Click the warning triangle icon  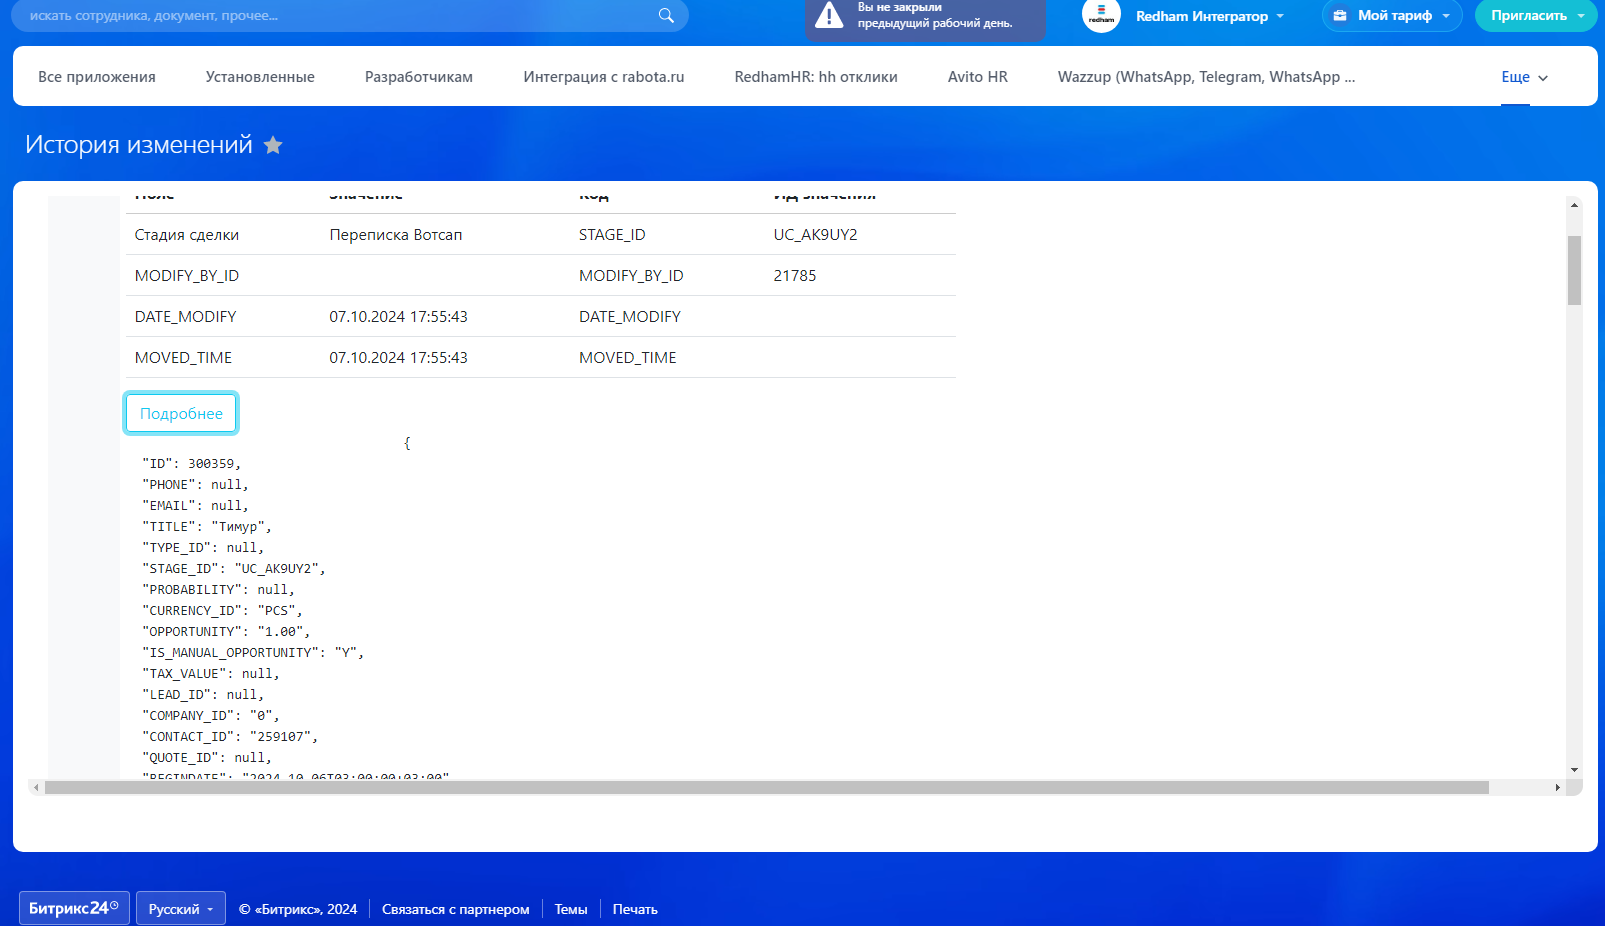[x=829, y=15]
